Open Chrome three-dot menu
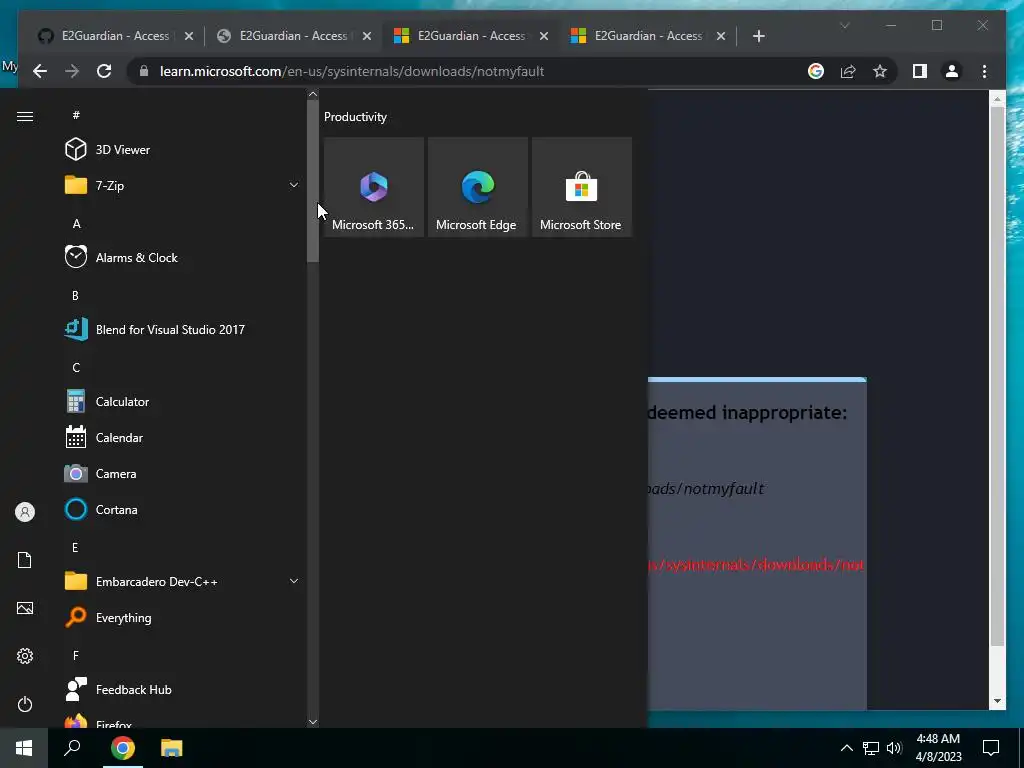Image resolution: width=1024 pixels, height=768 pixels. pos(984,71)
